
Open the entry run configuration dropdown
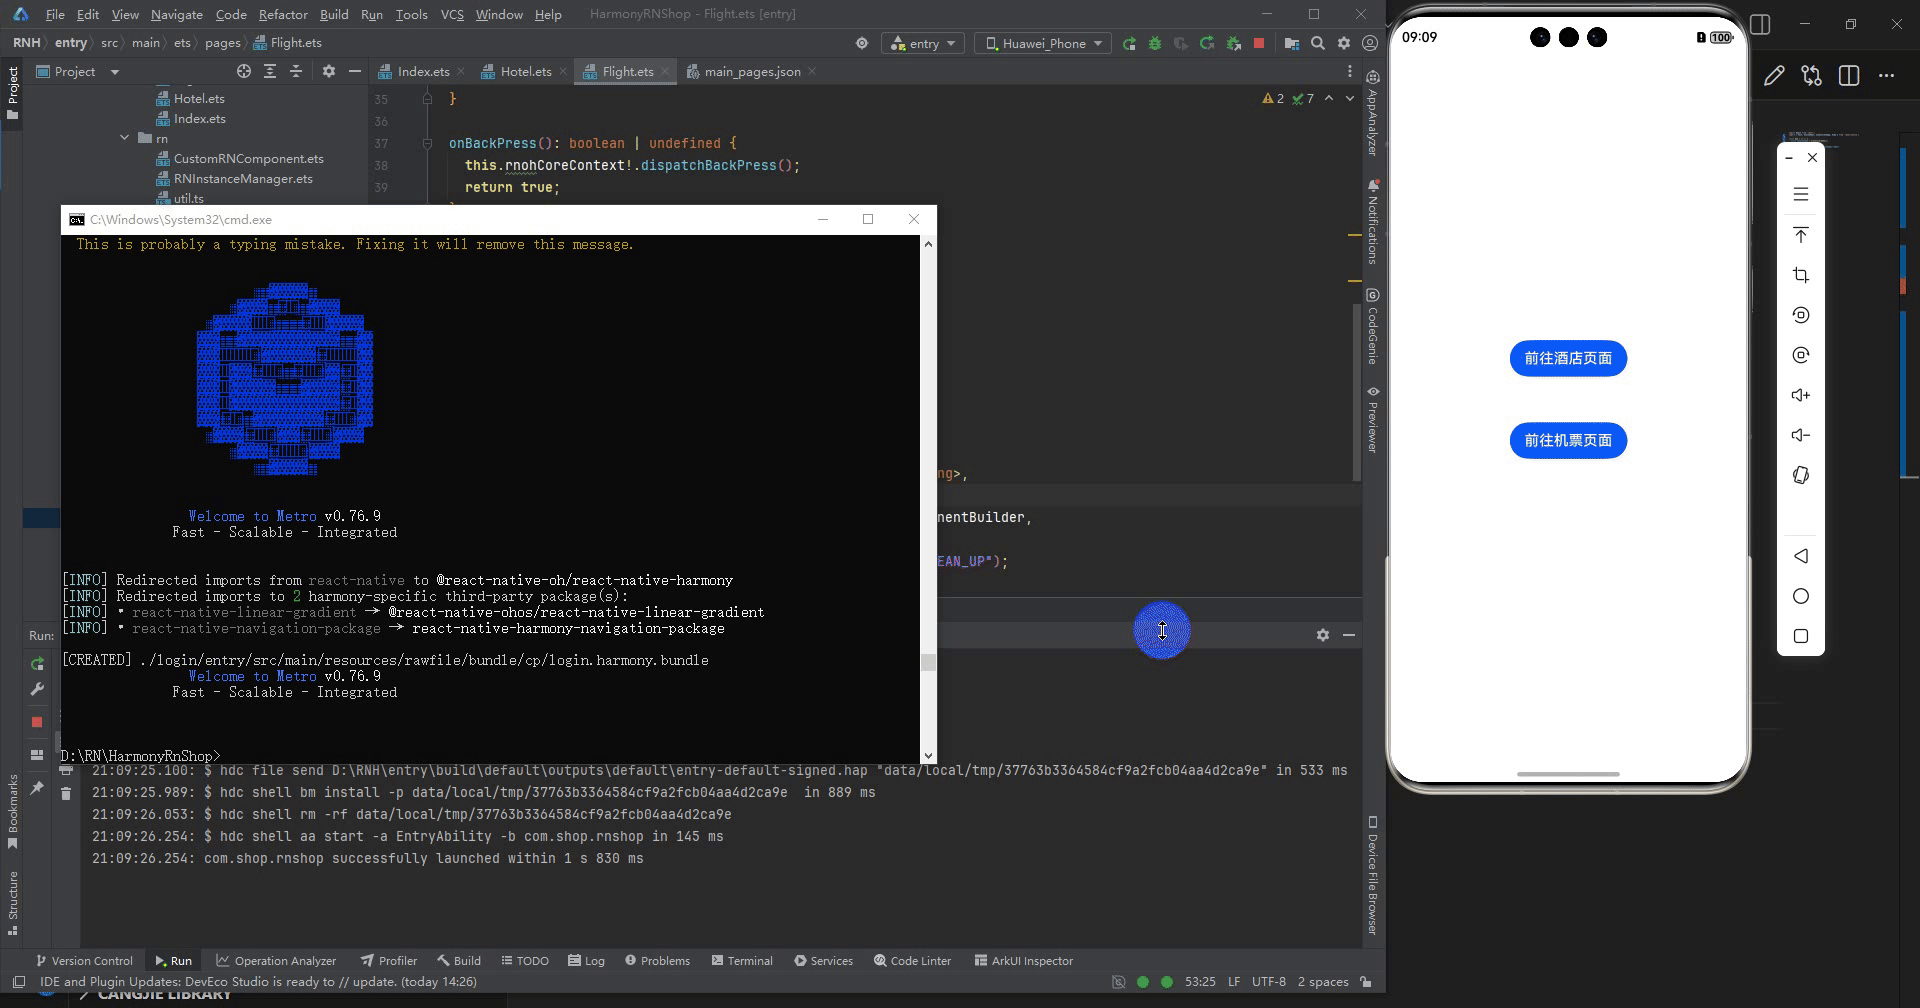click(x=924, y=44)
